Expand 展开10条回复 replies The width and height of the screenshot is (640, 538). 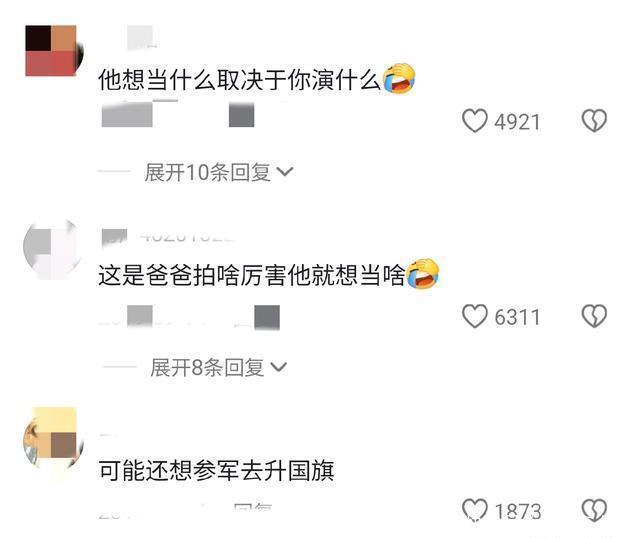(x=219, y=172)
